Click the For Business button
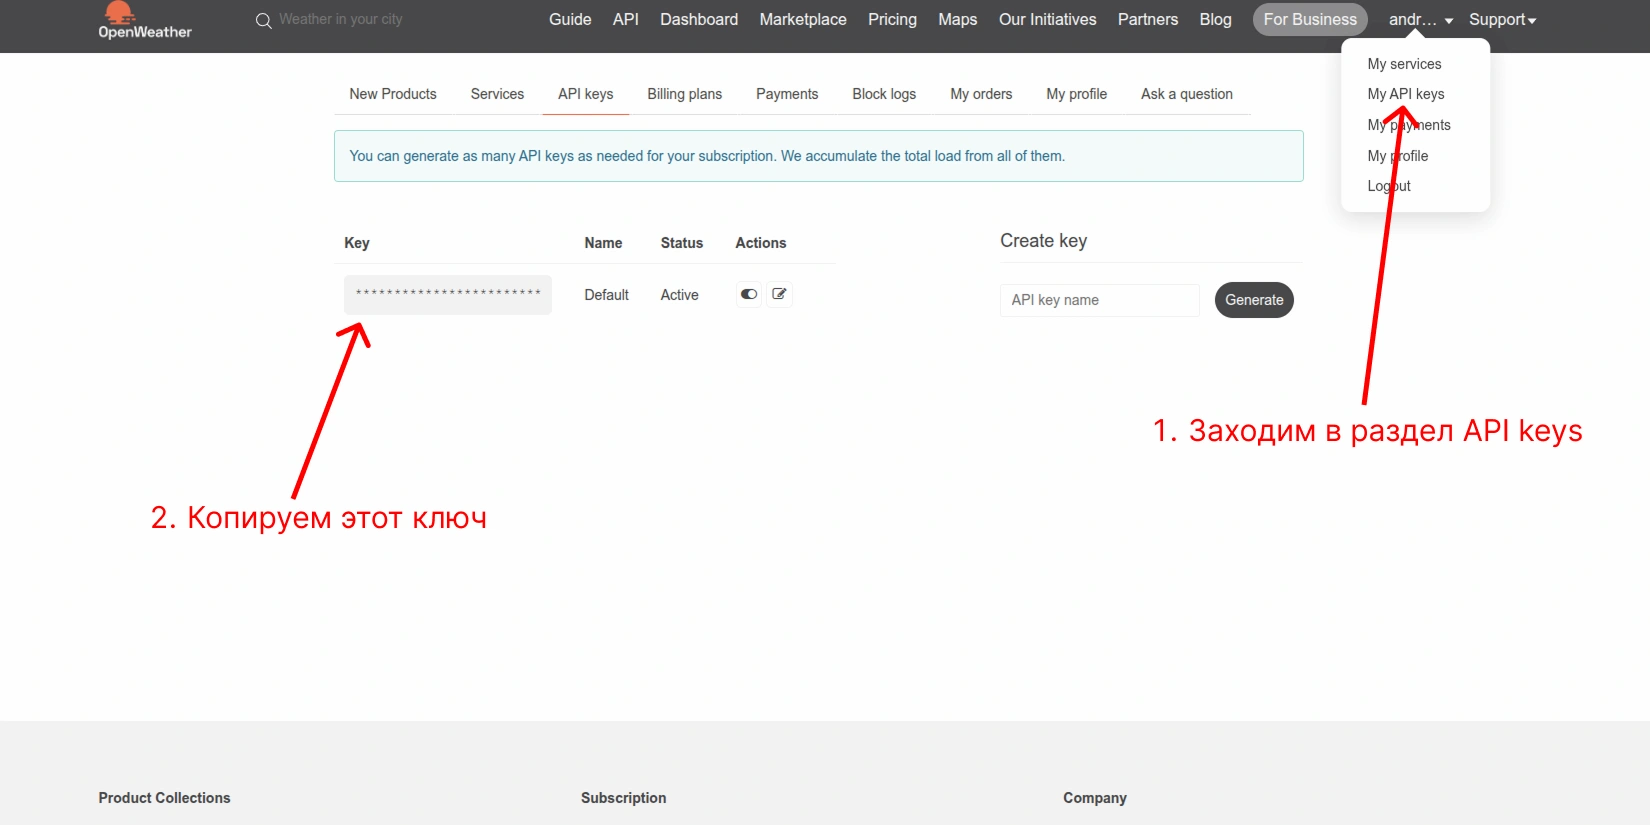1650x825 pixels. (x=1309, y=20)
